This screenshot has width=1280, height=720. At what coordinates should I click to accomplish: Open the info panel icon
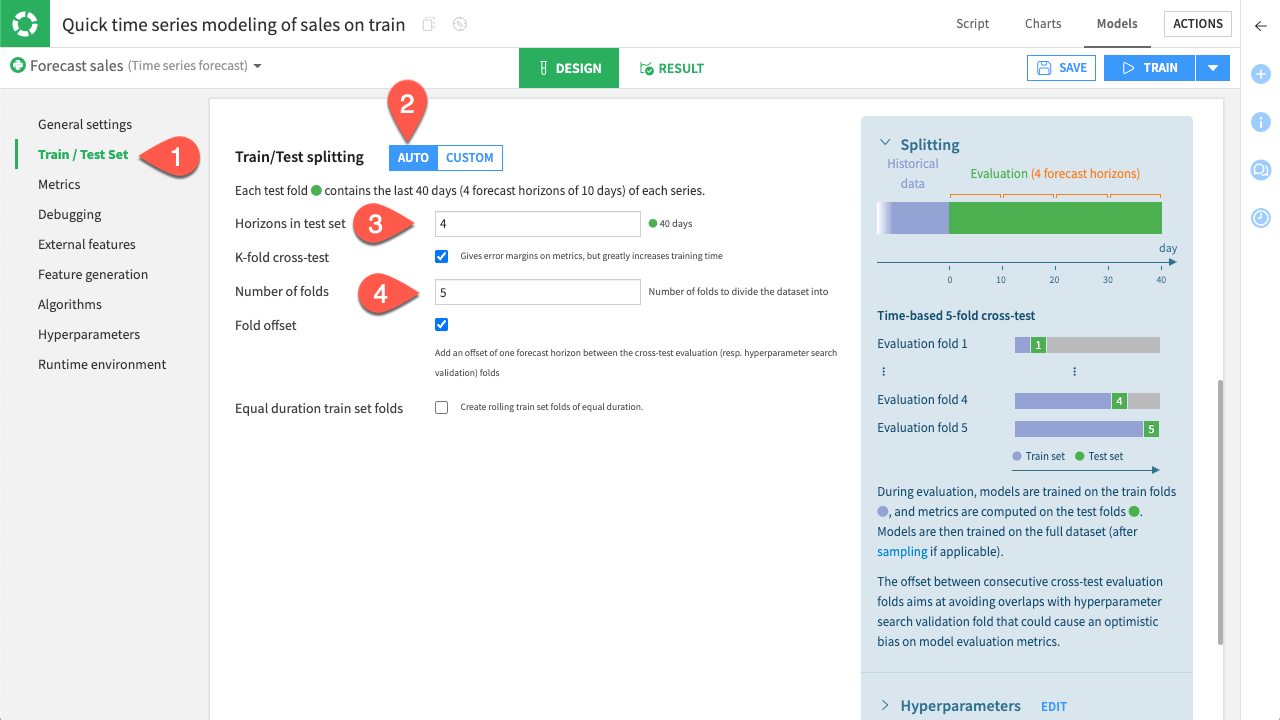(x=1260, y=122)
